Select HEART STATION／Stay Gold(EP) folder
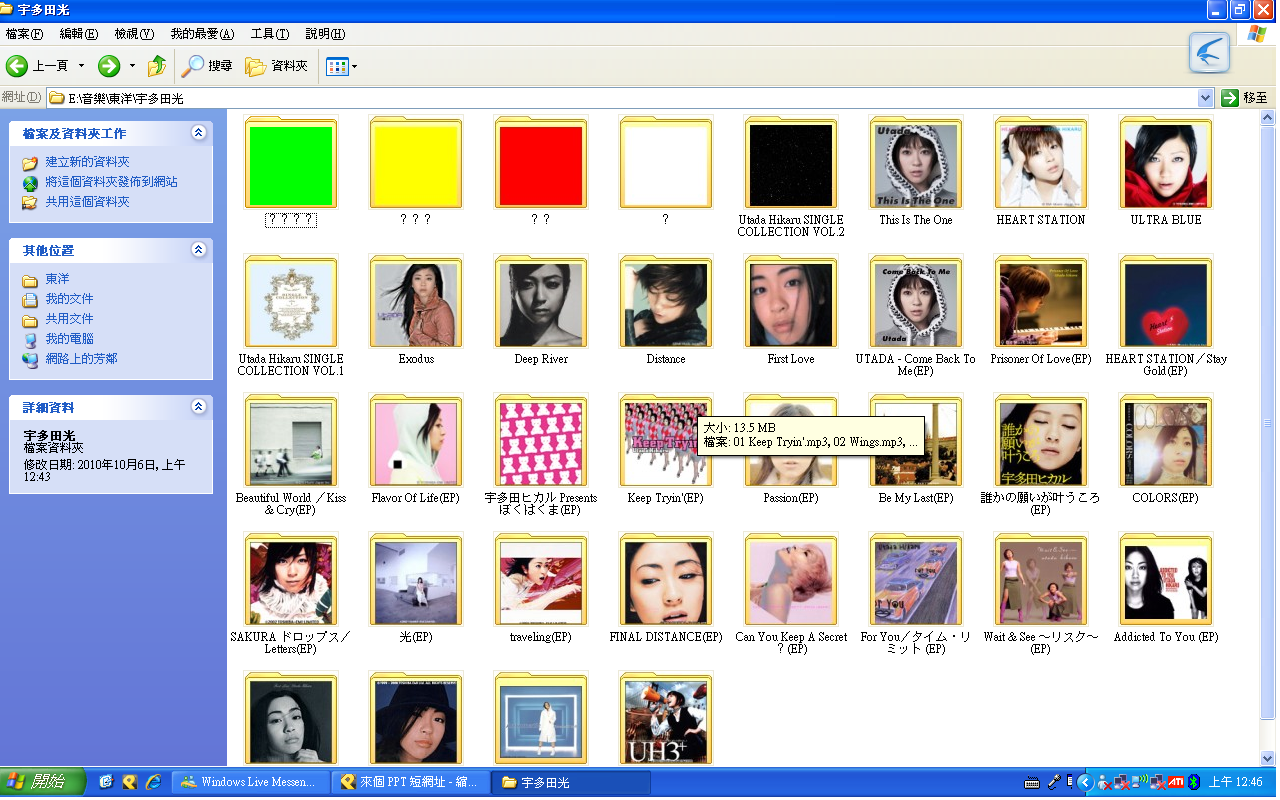This screenshot has width=1280, height=800. click(1166, 304)
